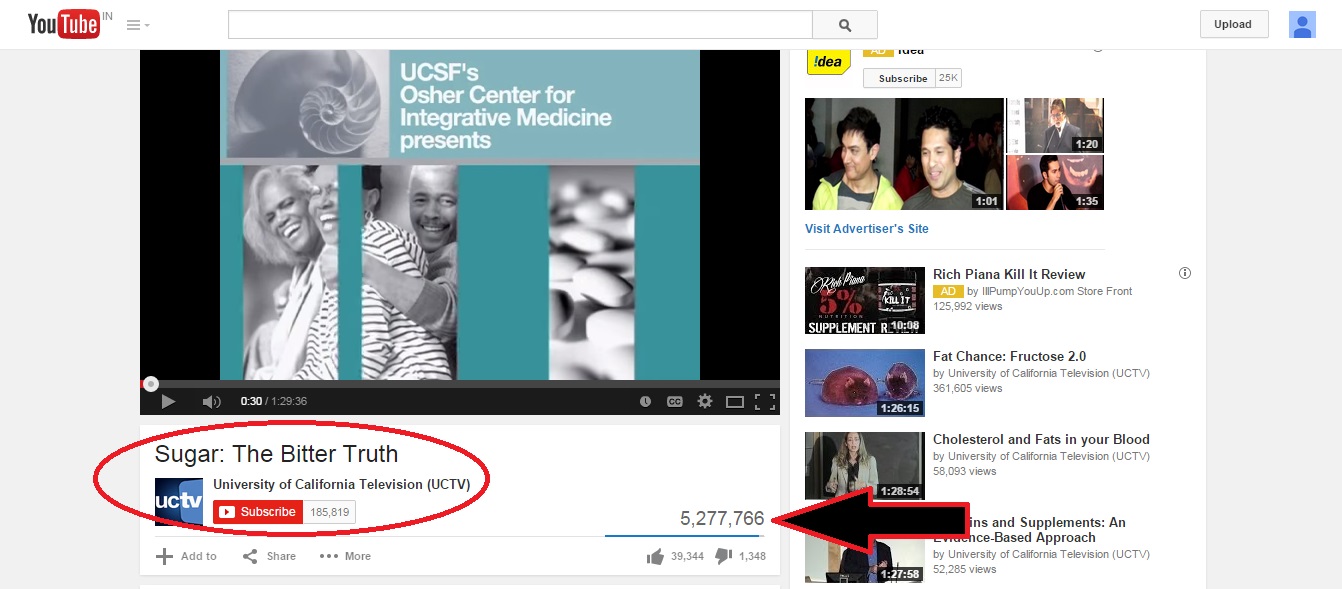The width and height of the screenshot is (1342, 589).
Task: Add video to Watch Later clock icon
Action: pos(645,402)
